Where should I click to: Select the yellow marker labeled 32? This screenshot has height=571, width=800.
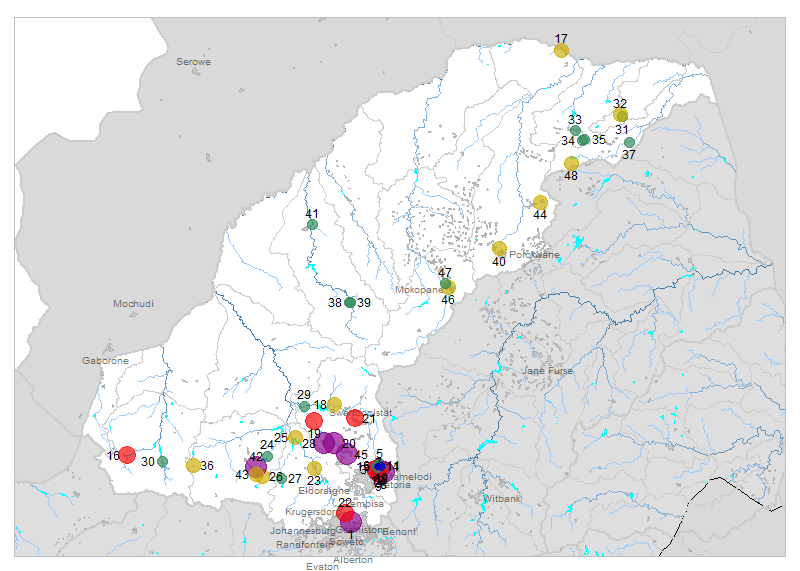tap(620, 115)
